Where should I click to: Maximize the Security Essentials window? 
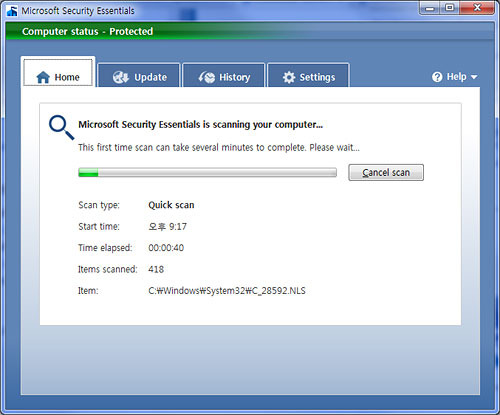tap(450, 8)
